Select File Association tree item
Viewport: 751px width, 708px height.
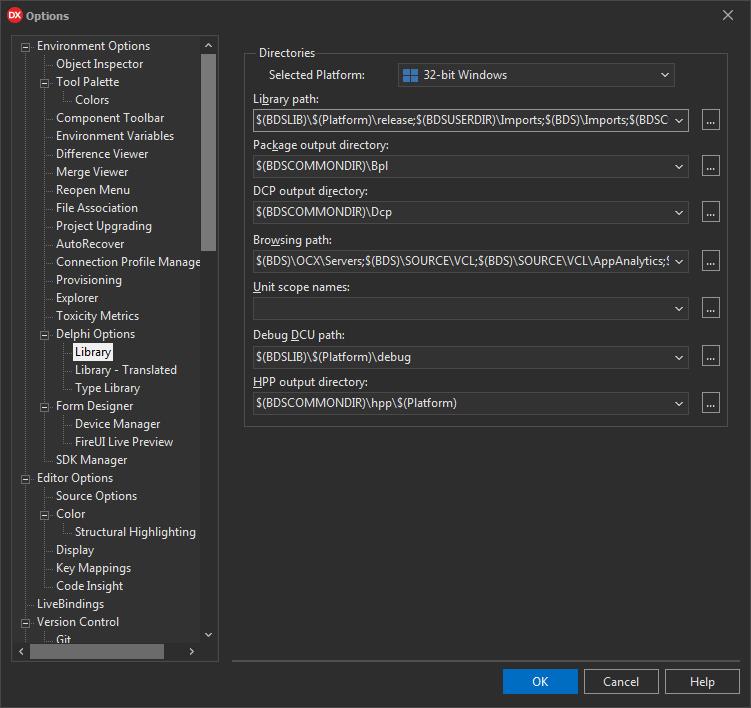97,208
